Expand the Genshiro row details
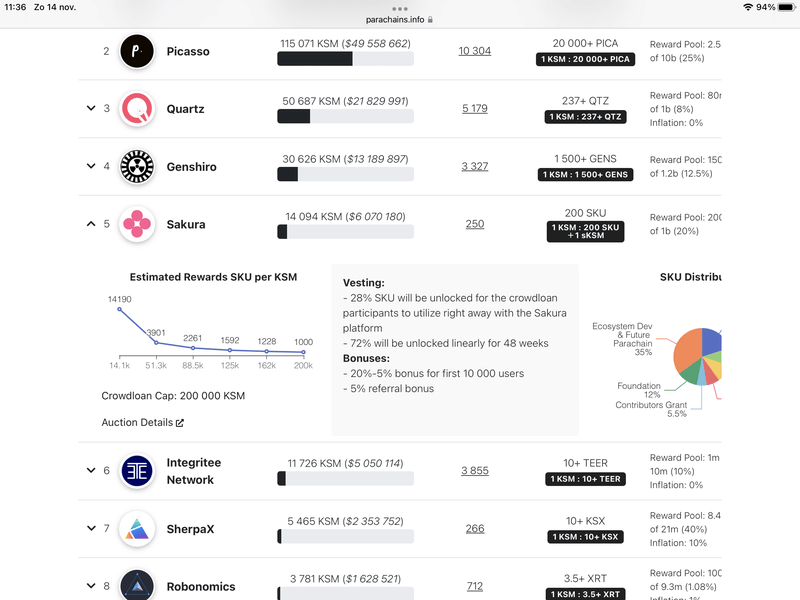Viewport: 800px width, 600px height. coord(90,166)
